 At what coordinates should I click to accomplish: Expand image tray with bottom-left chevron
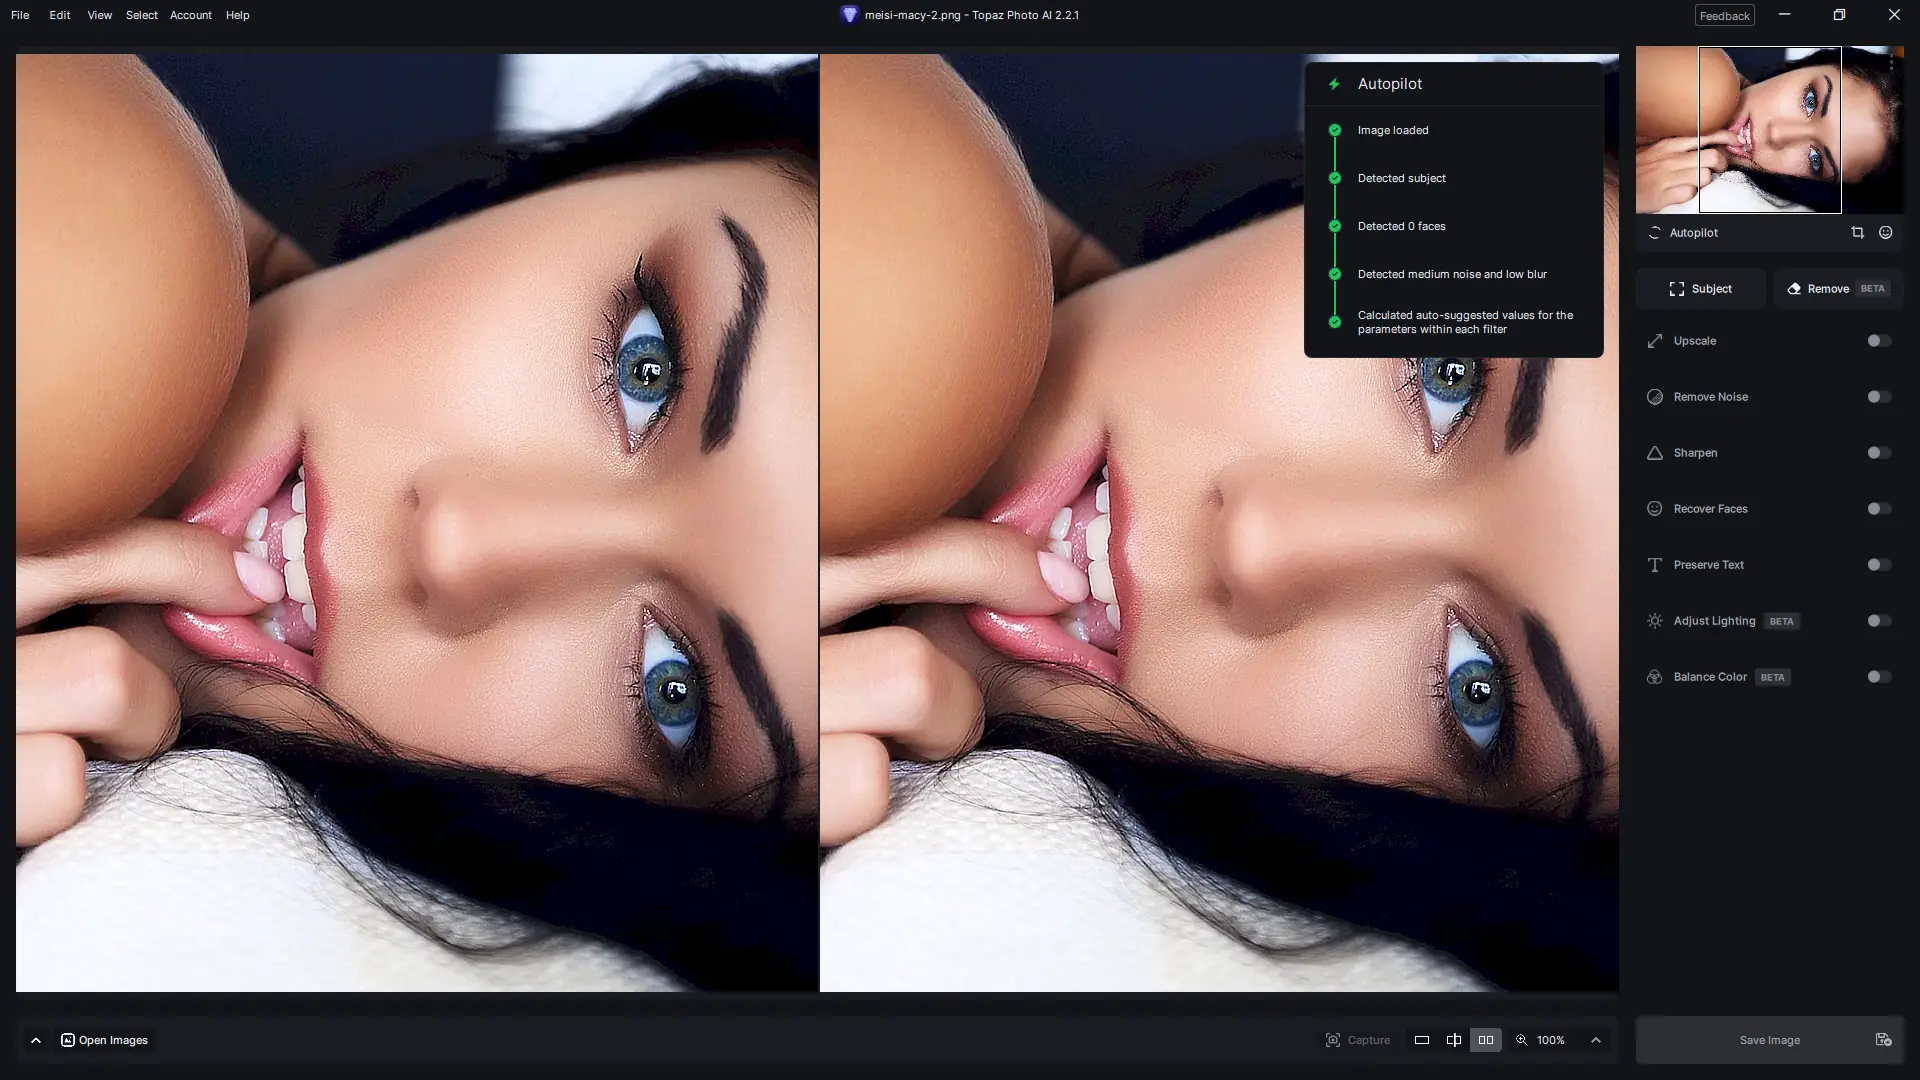point(36,1040)
